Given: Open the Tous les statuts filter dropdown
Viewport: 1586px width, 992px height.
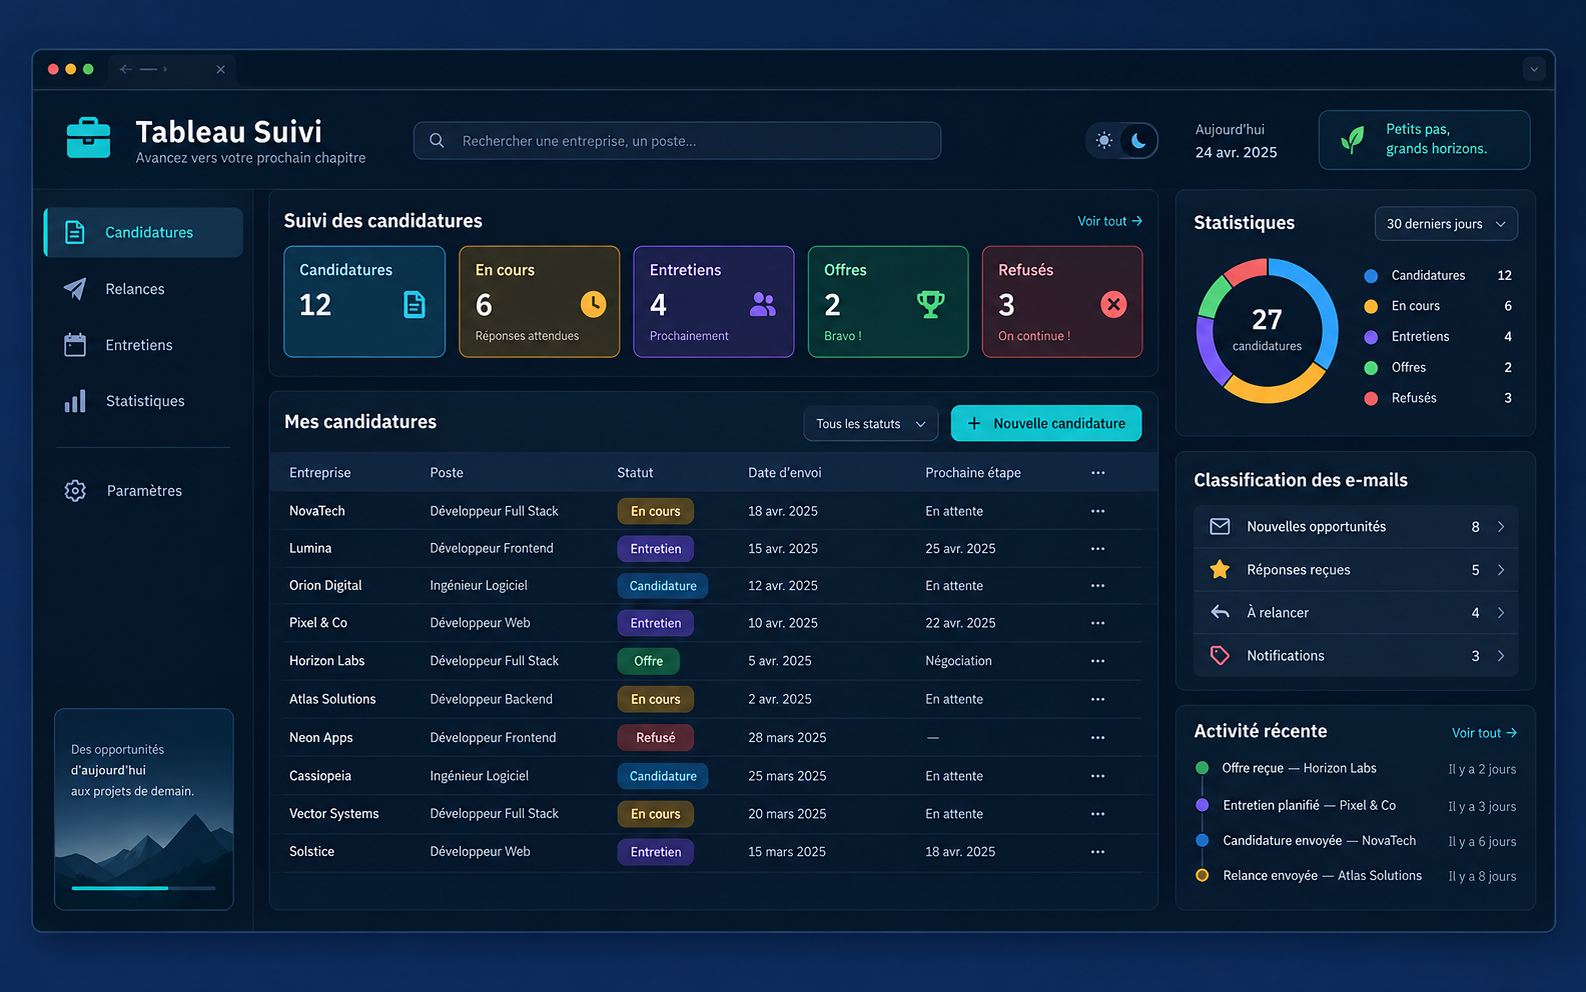Looking at the screenshot, I should click(870, 424).
